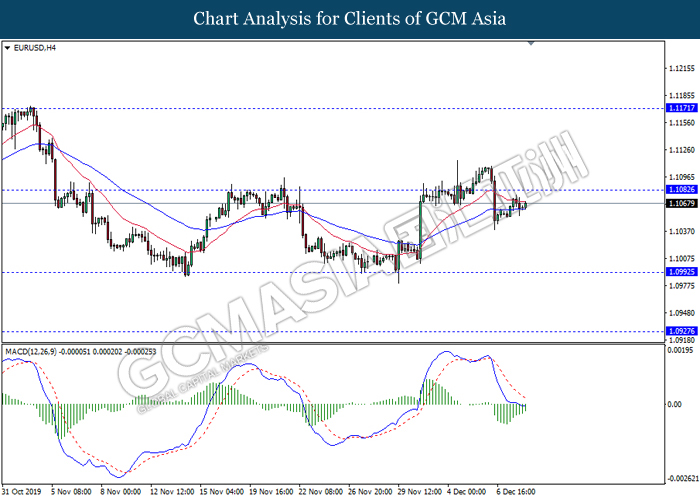Screen dimensions: 700x500
Task: Click the 1.09480 price axis value
Action: (681, 313)
